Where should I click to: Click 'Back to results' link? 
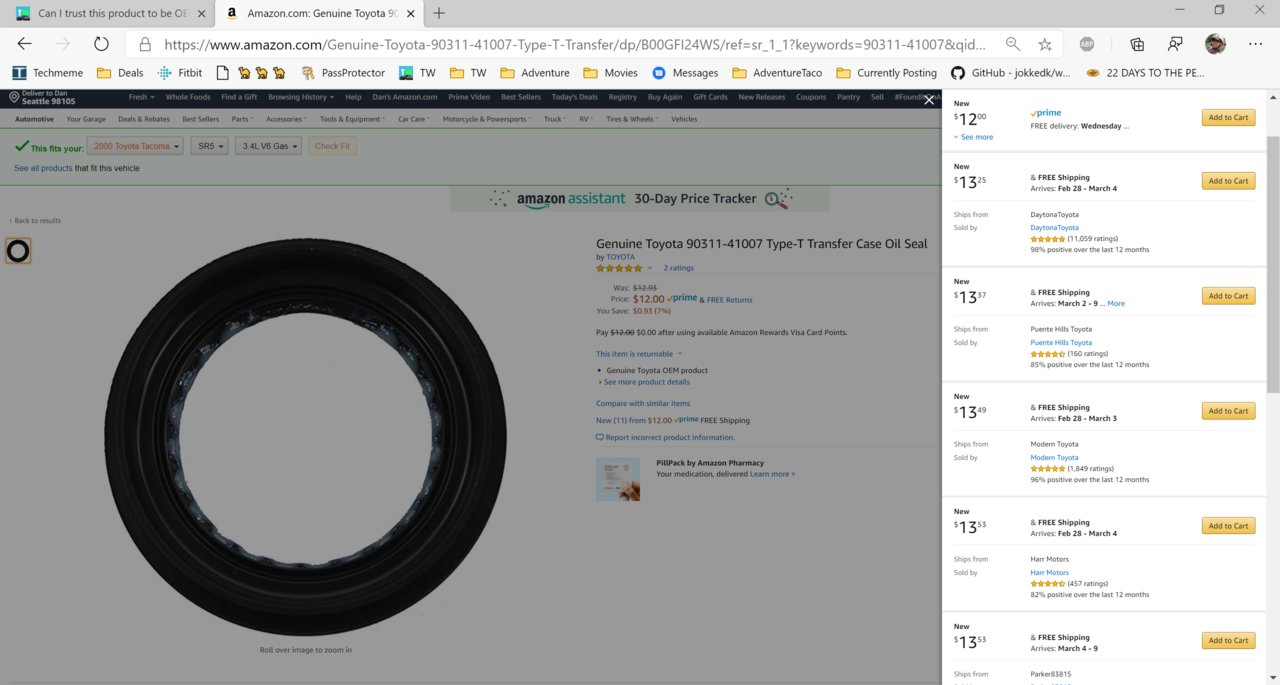pos(35,221)
